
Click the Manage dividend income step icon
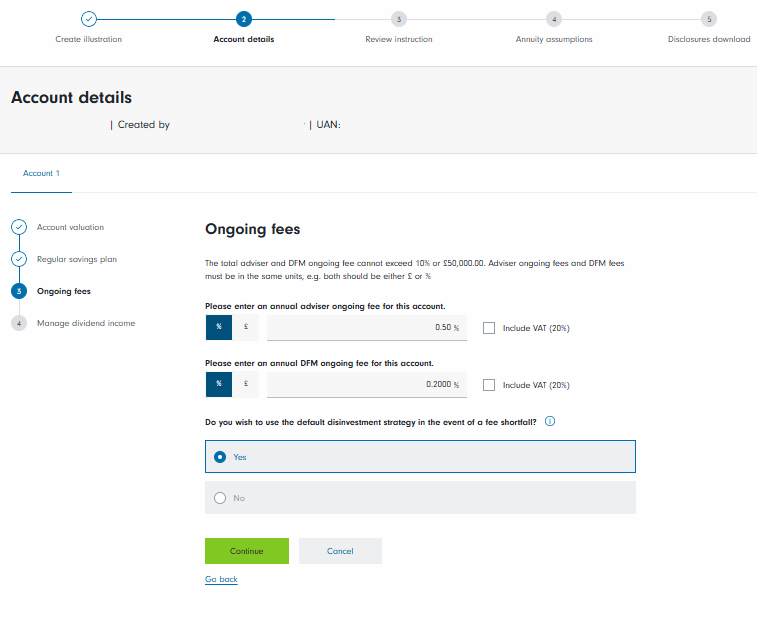point(19,323)
